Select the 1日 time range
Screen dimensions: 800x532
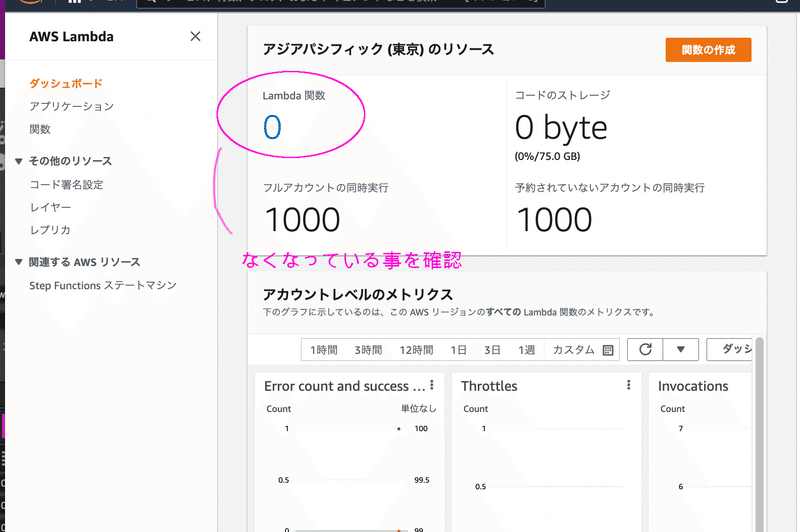[458, 350]
